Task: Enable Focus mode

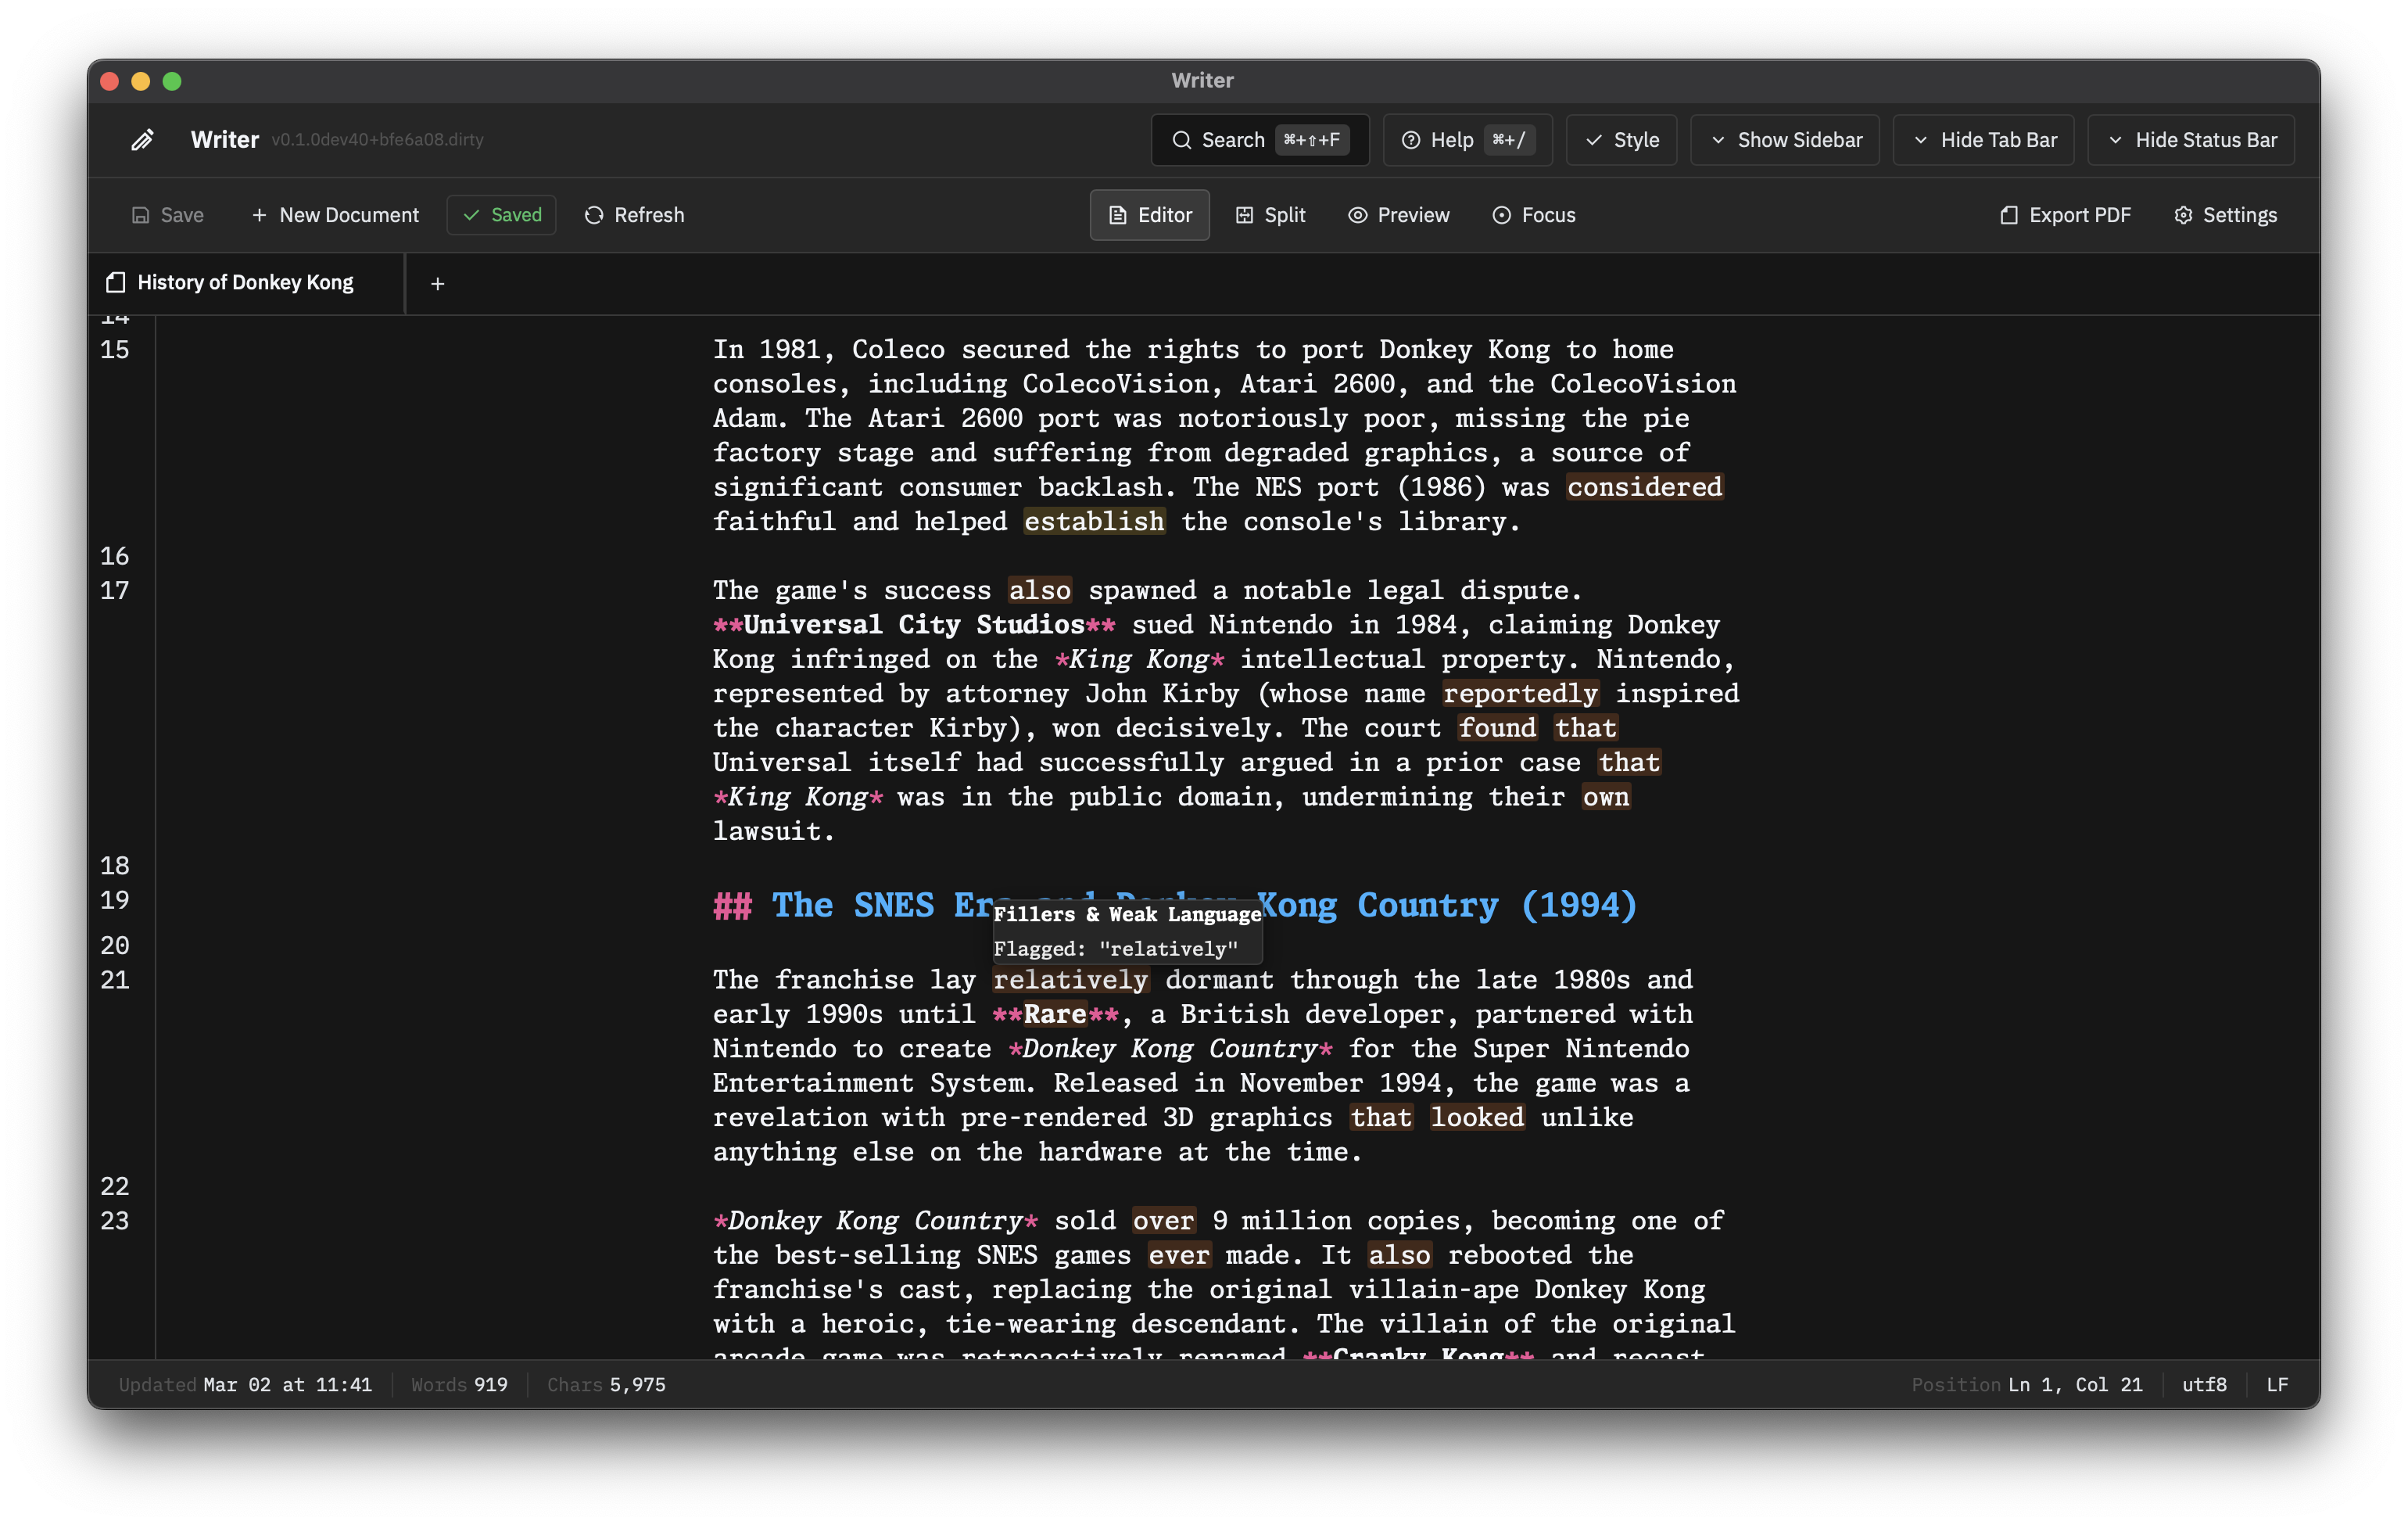Action: [1533, 214]
